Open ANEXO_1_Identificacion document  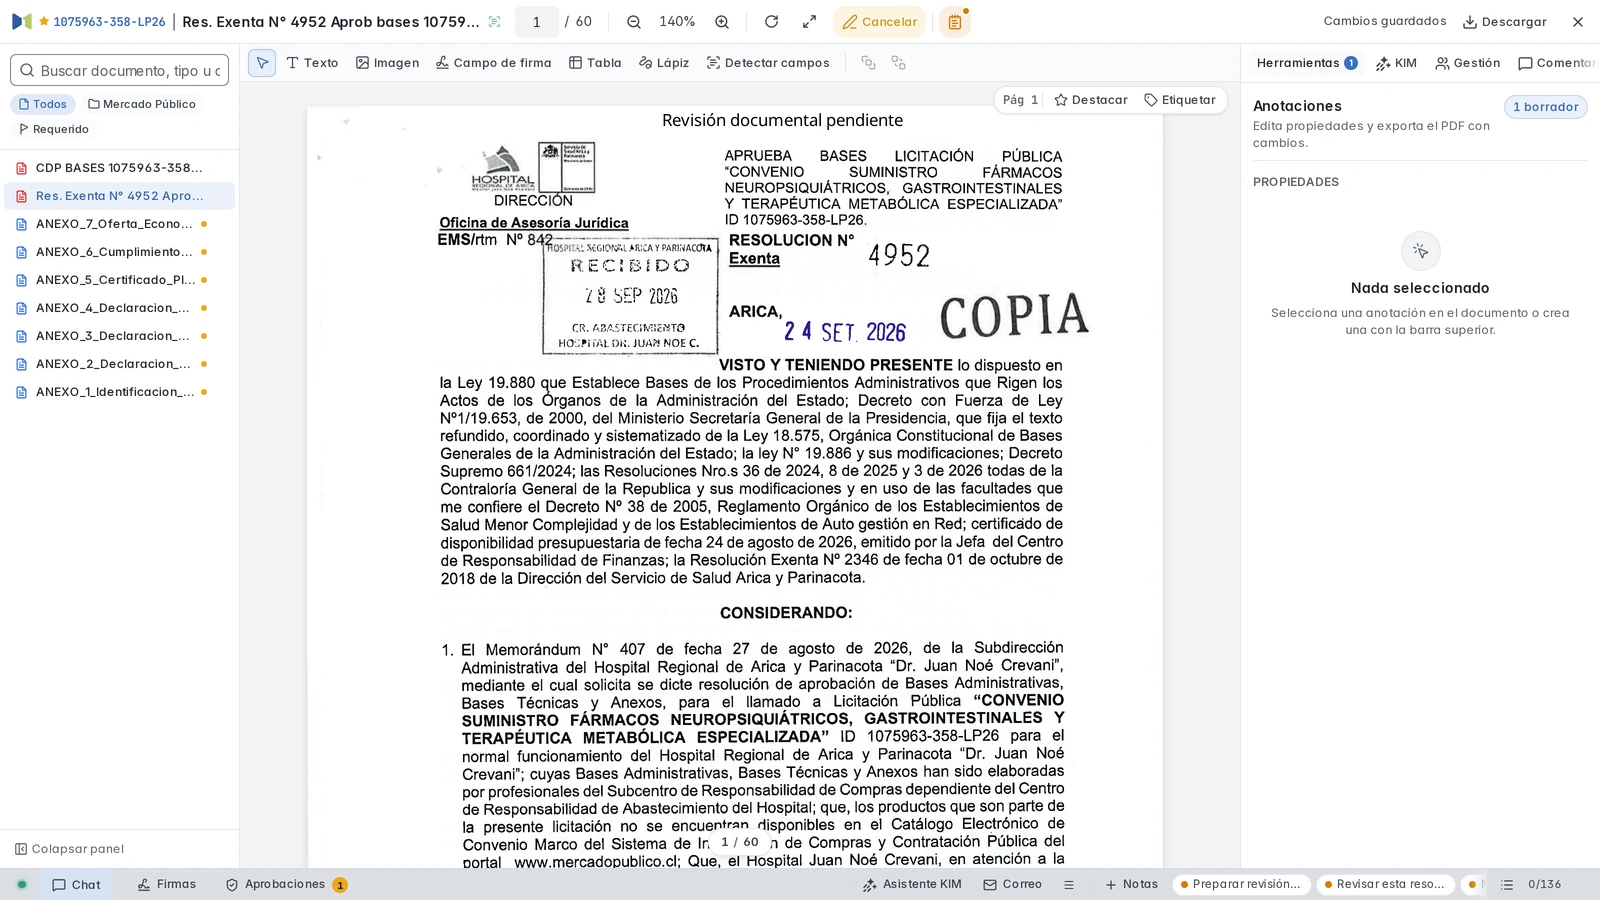pos(119,392)
